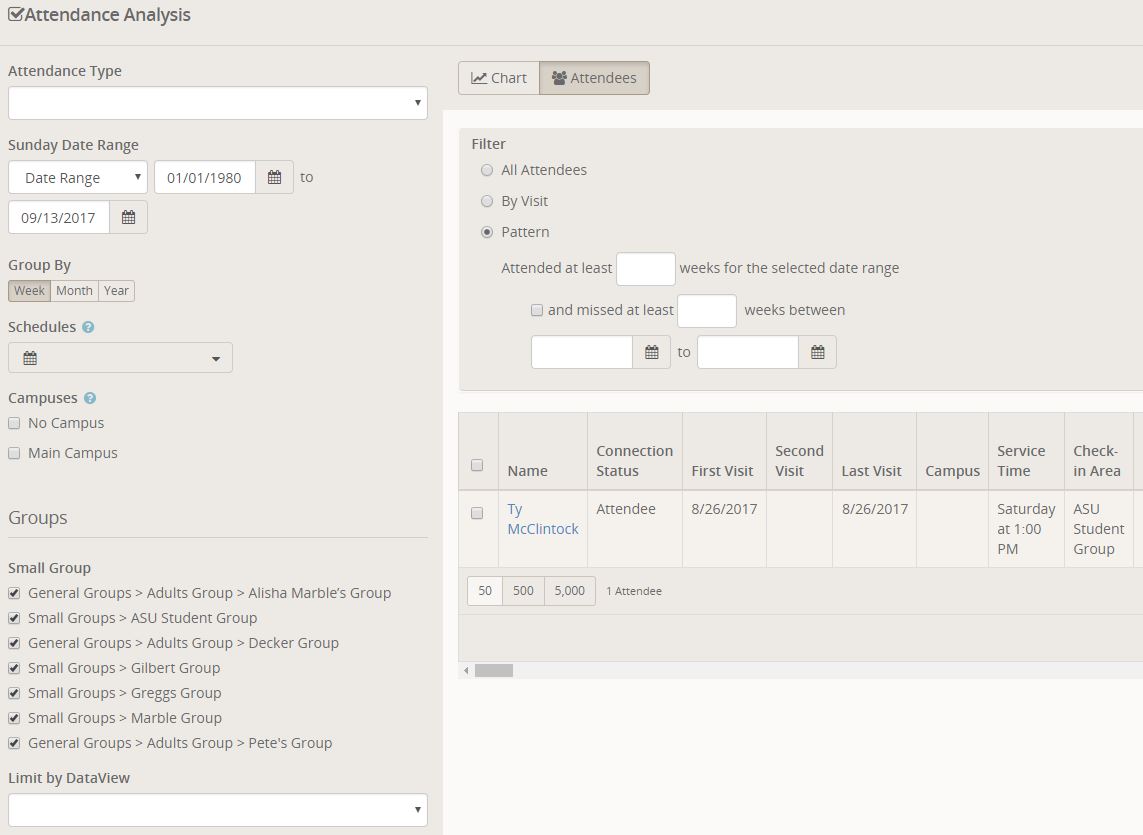Select the By Visit filter option
Screen dimensions: 1143x835
tap(487, 201)
